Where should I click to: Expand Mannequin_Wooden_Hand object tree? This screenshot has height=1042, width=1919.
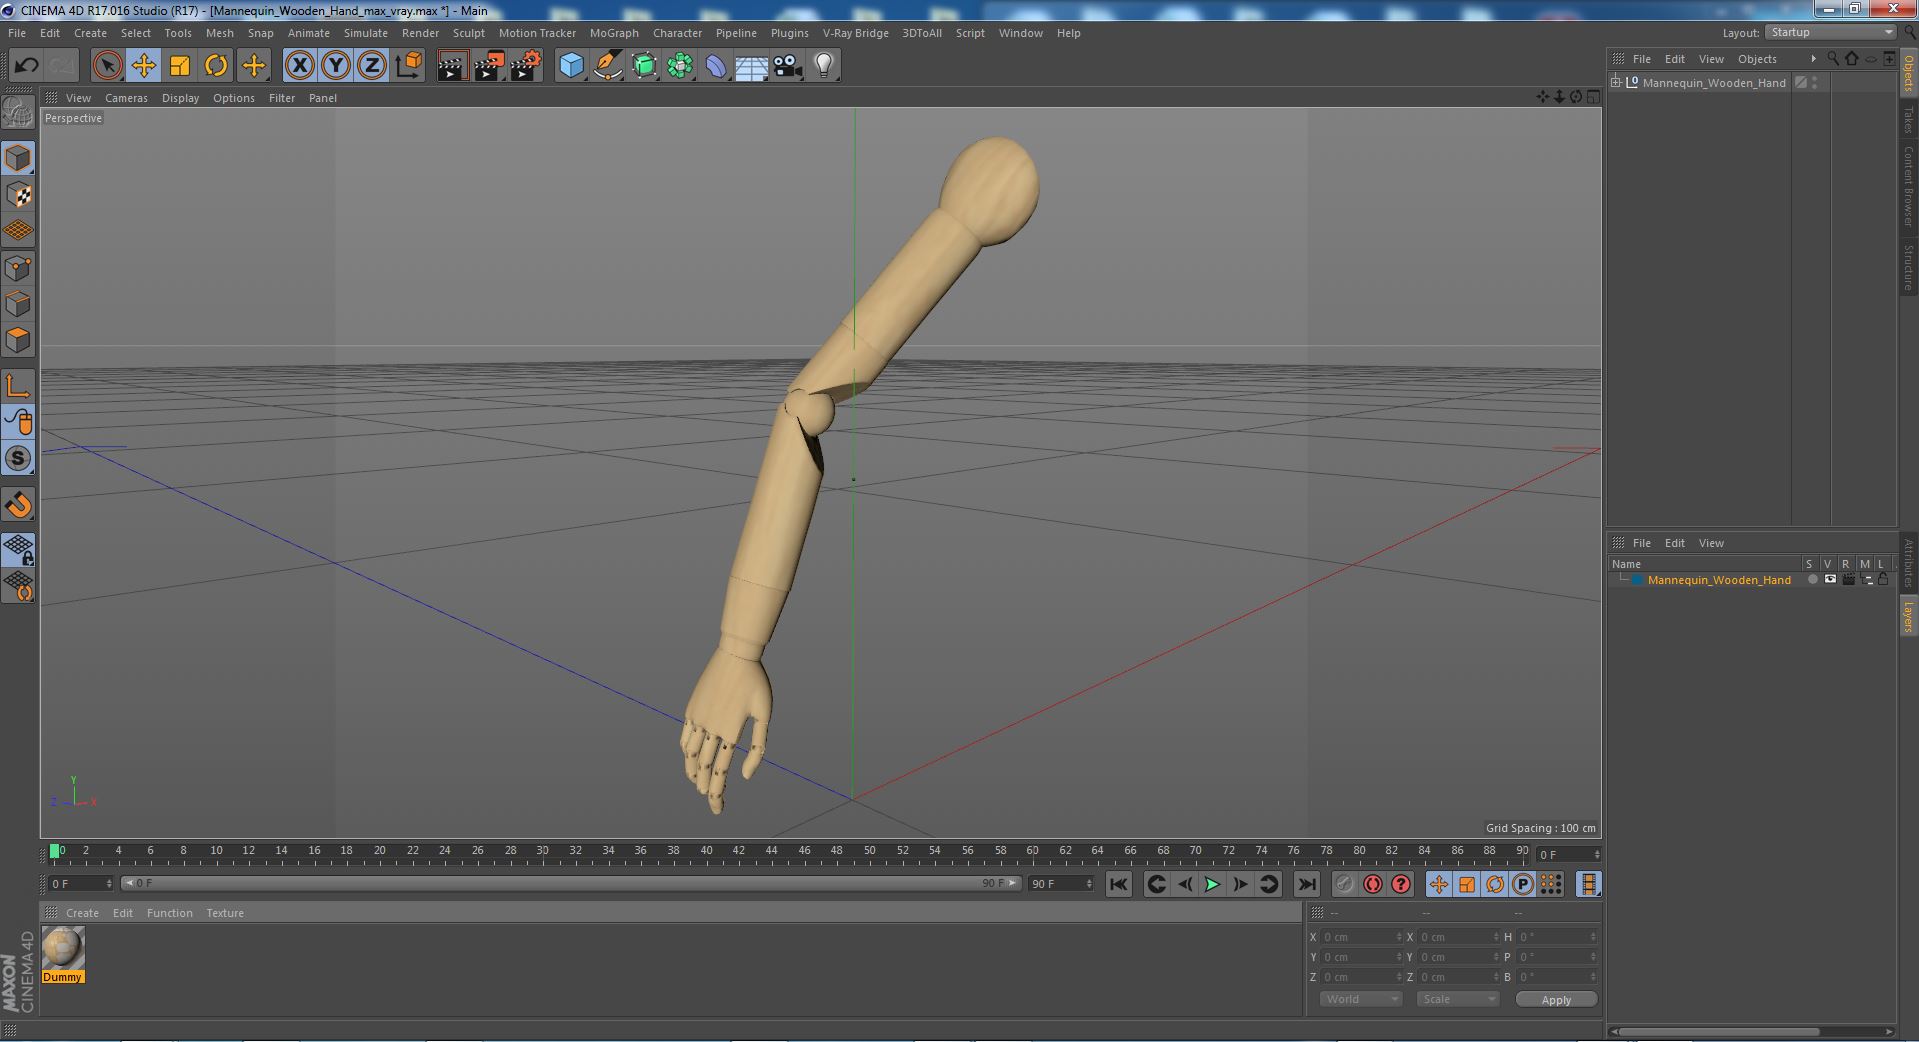1616,82
